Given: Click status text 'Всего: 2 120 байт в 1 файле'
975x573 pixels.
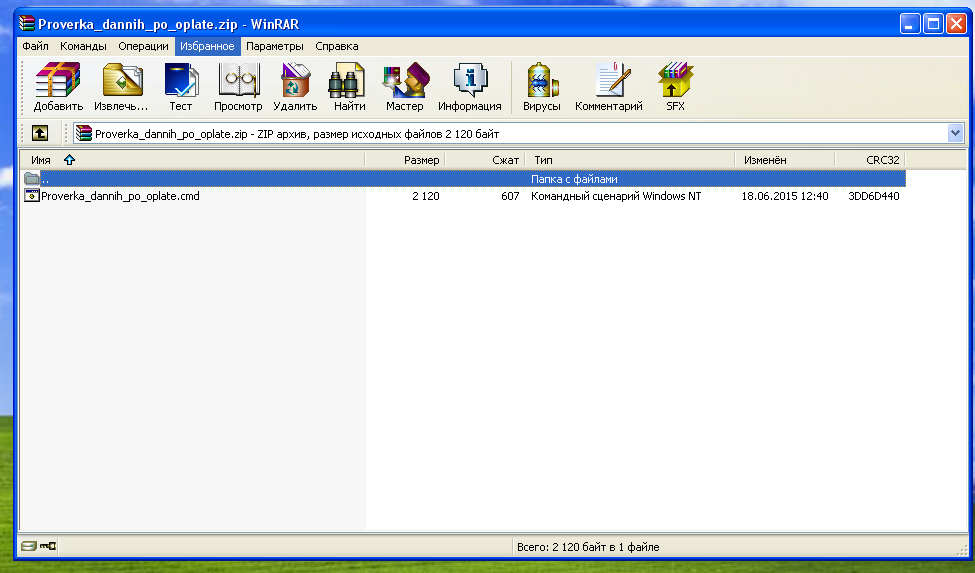Looking at the screenshot, I should [588, 547].
